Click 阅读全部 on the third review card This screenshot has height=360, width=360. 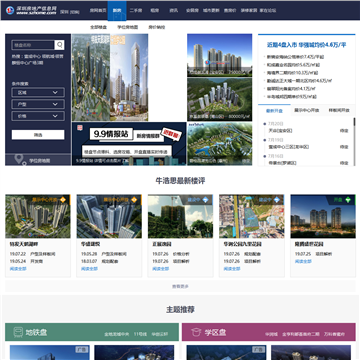point(161,269)
